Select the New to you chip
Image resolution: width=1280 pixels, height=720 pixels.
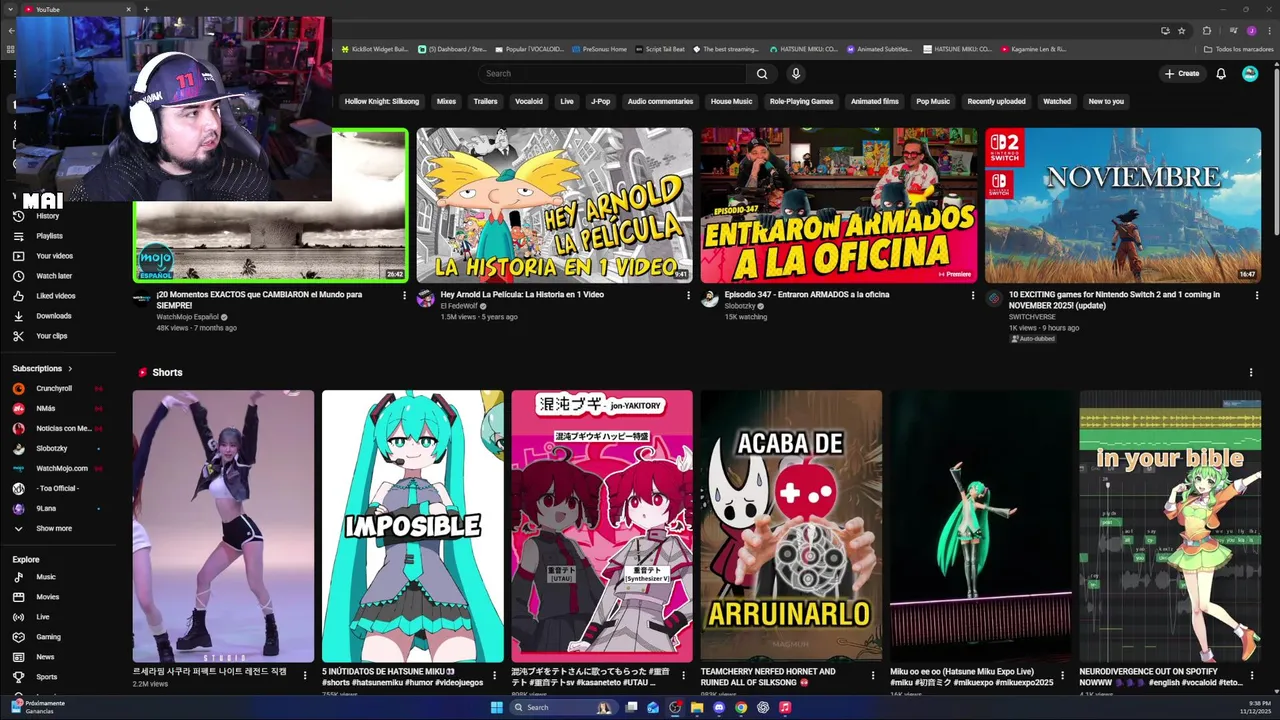pyautogui.click(x=1106, y=101)
